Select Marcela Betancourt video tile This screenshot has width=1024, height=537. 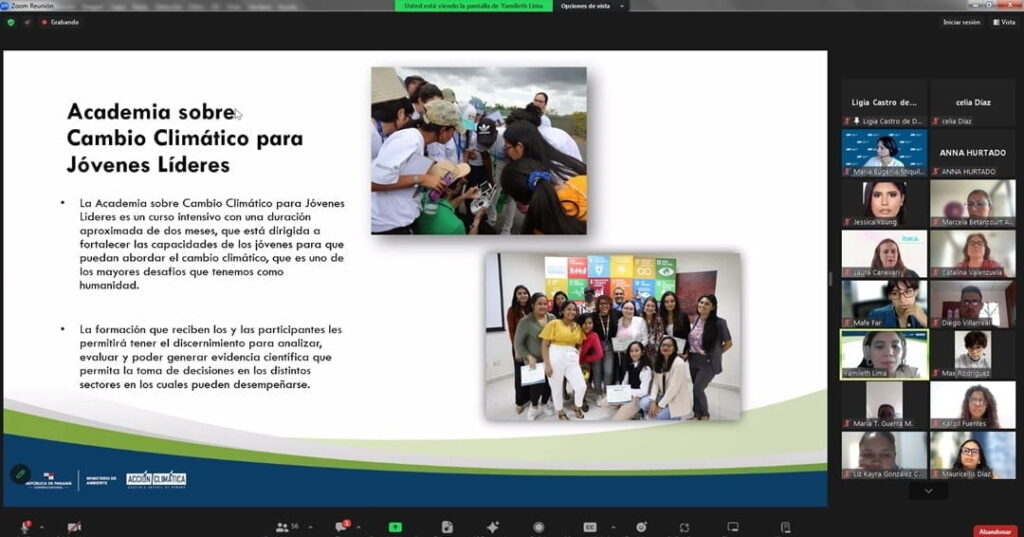972,203
